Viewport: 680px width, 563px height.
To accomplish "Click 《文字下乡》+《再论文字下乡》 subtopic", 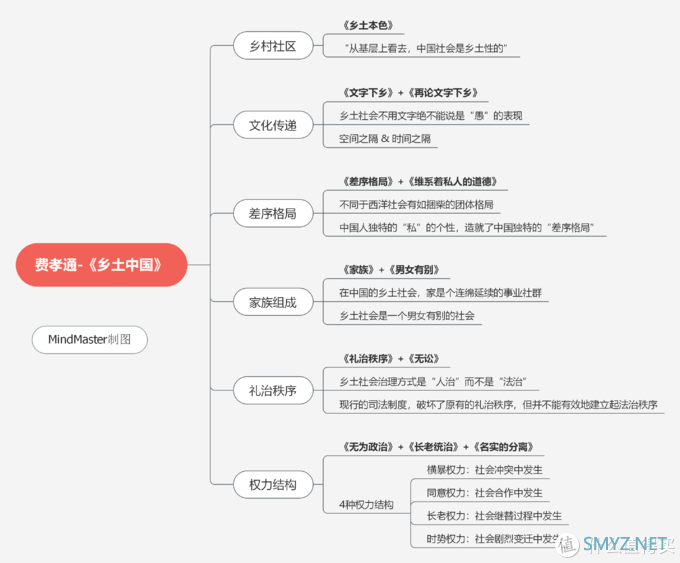I will tap(410, 93).
